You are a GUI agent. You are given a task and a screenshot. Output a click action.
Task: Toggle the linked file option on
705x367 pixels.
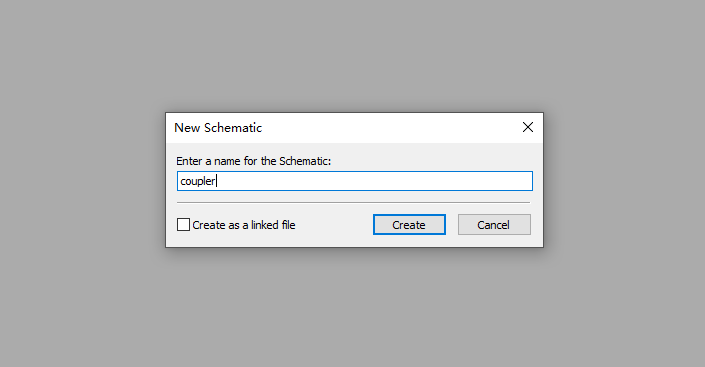coord(183,224)
